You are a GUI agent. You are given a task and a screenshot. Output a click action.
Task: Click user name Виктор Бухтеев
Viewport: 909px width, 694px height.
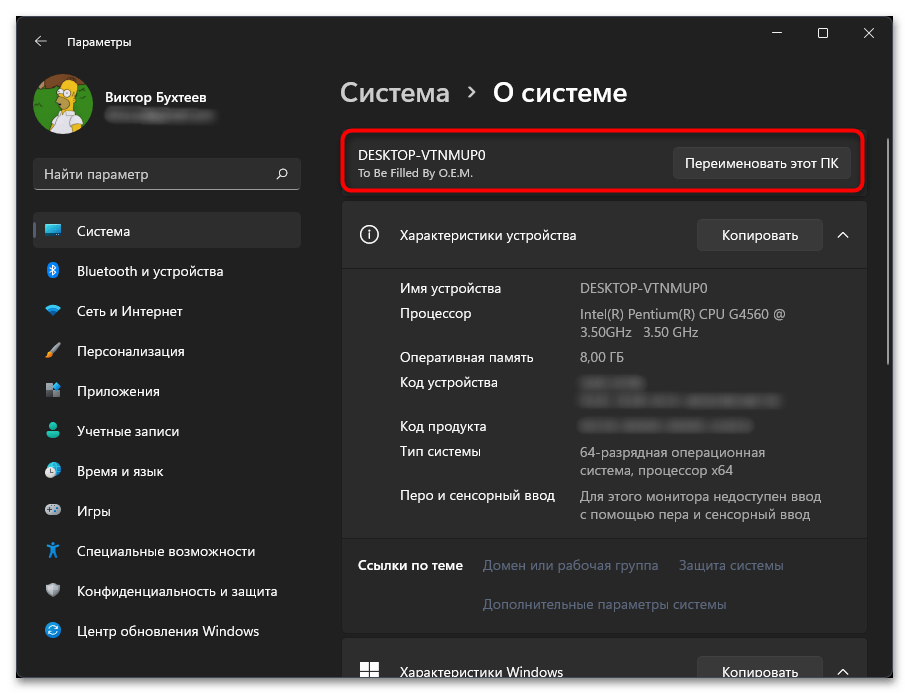click(x=155, y=97)
